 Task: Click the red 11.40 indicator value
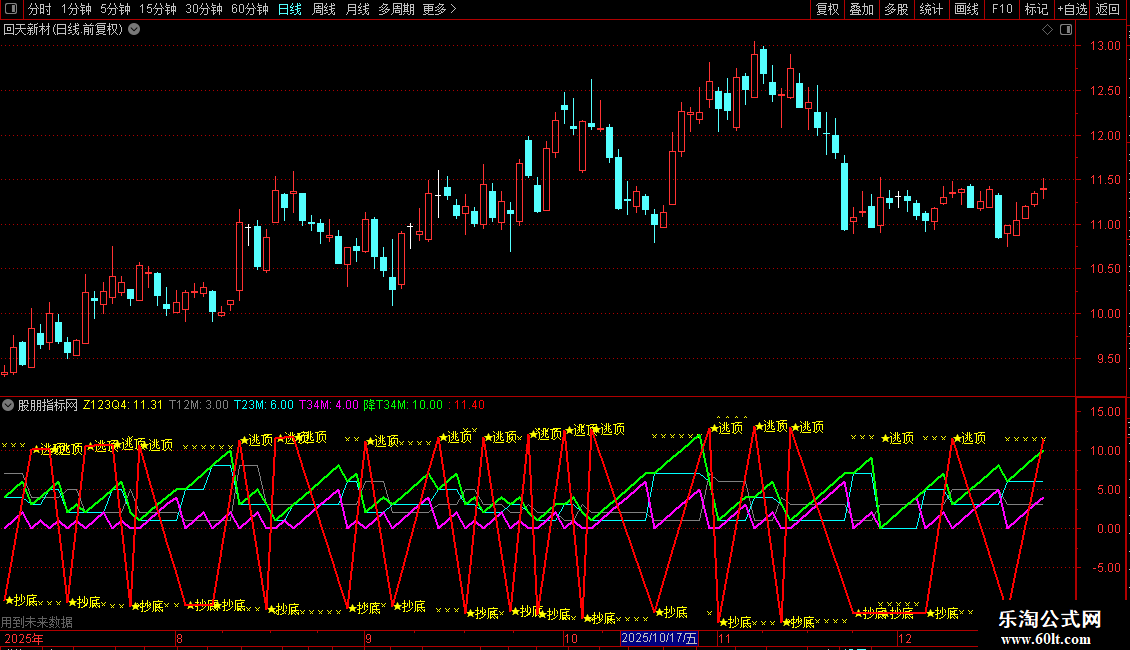click(469, 405)
